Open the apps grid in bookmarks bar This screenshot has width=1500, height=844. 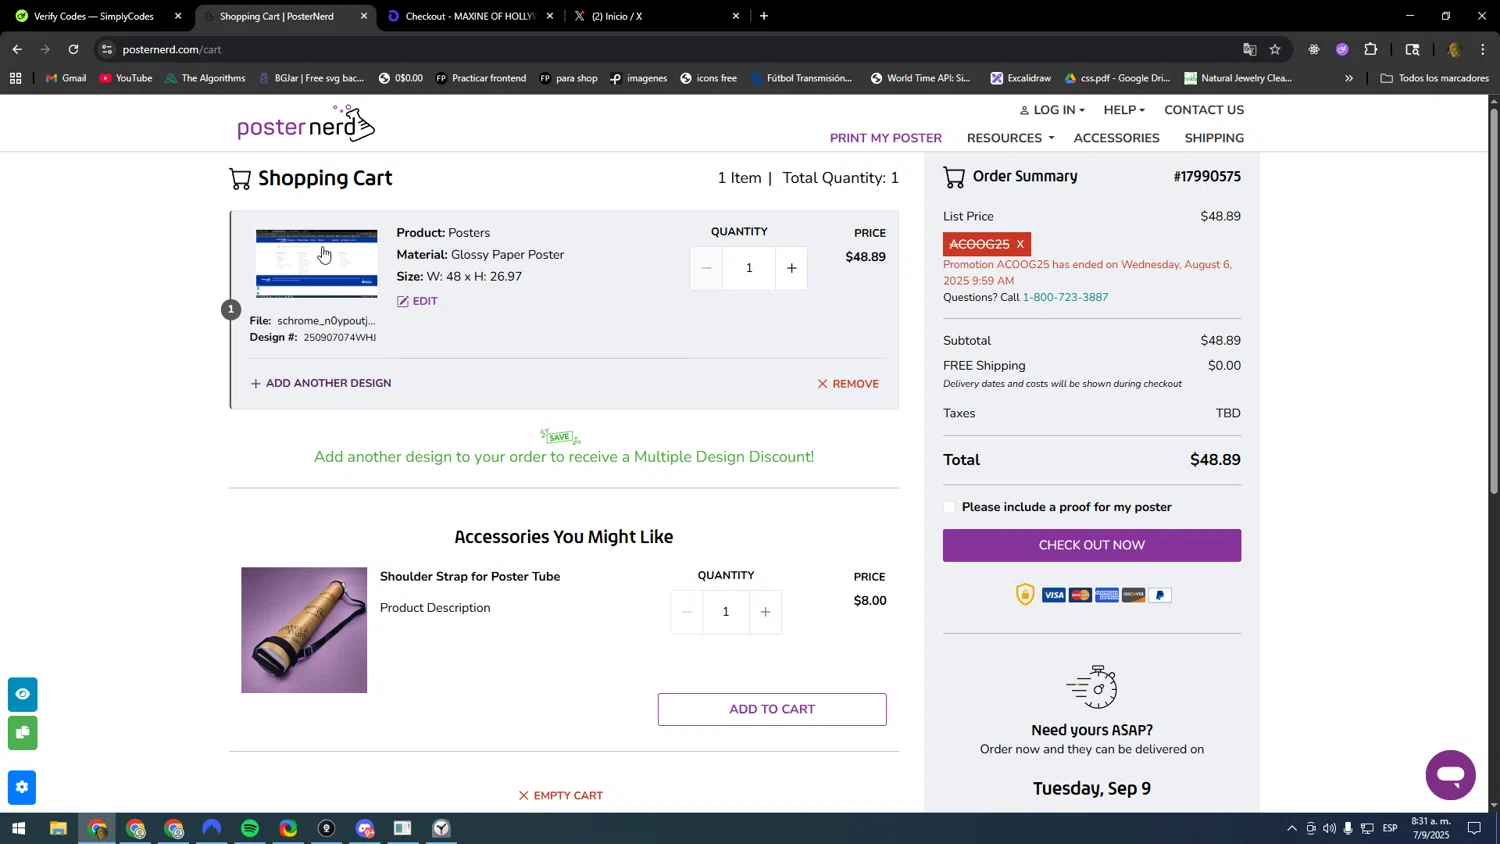[x=15, y=78]
